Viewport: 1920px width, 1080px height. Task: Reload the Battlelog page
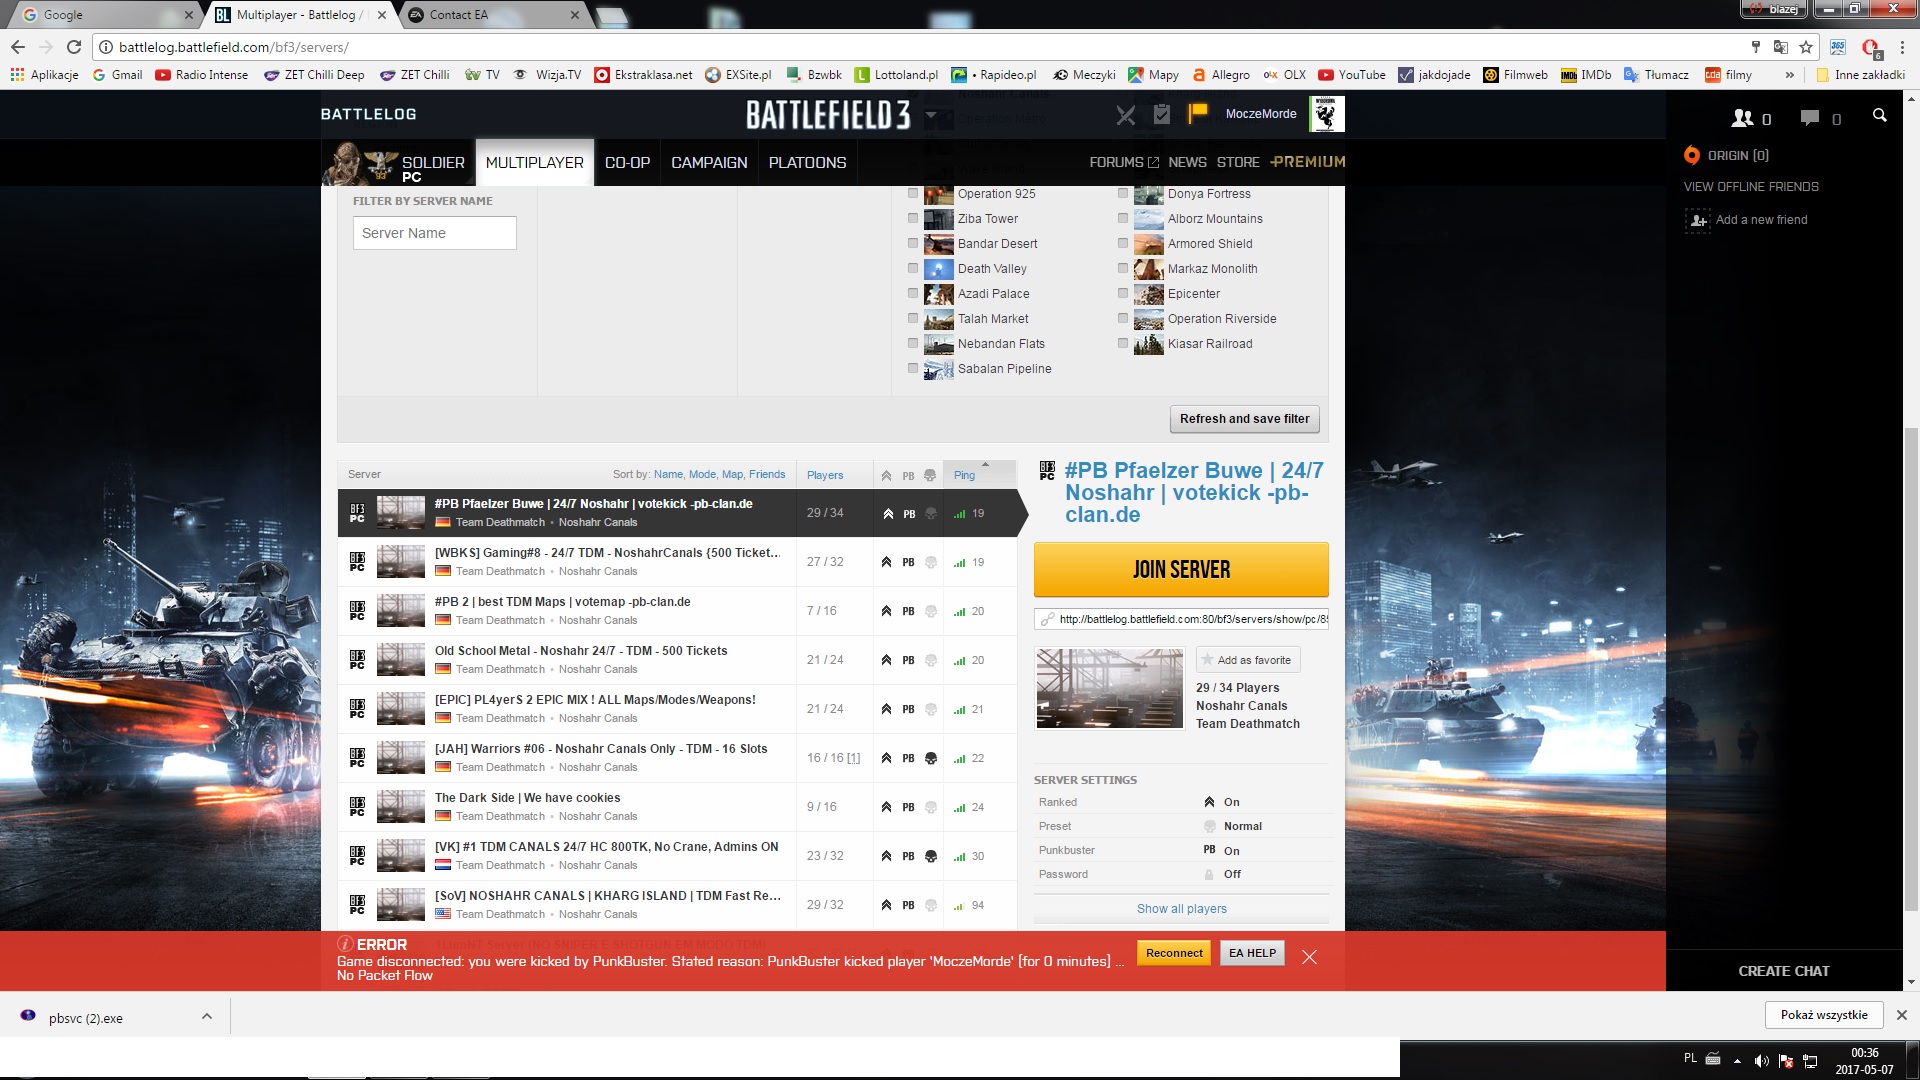click(x=74, y=47)
